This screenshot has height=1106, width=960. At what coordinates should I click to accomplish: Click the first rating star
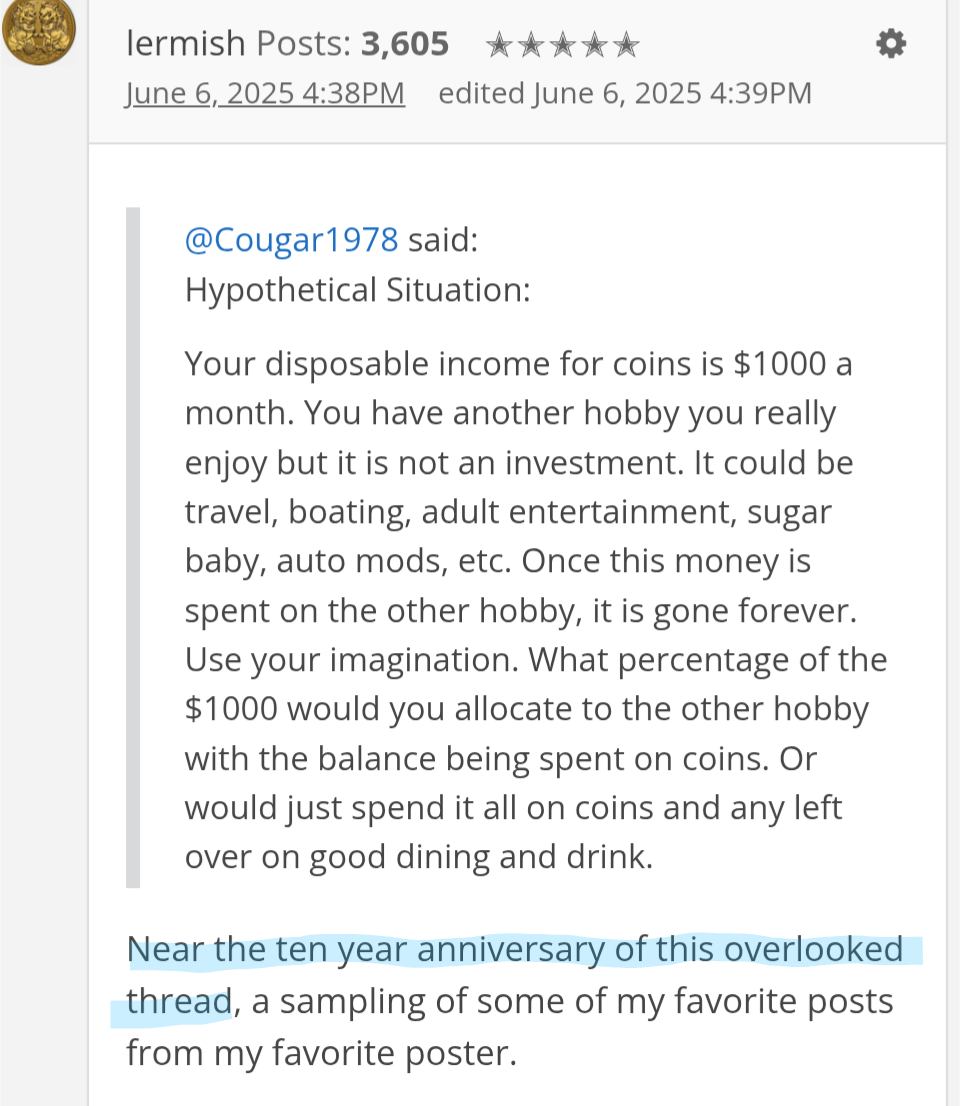(499, 45)
